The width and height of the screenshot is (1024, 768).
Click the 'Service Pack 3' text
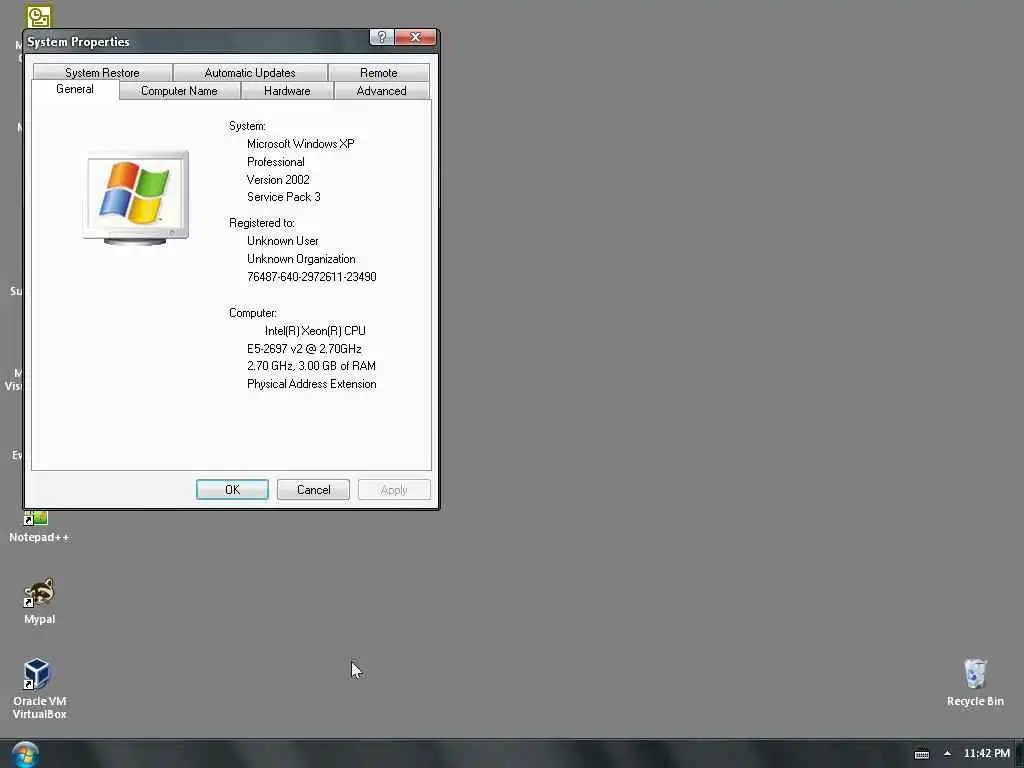(x=283, y=197)
